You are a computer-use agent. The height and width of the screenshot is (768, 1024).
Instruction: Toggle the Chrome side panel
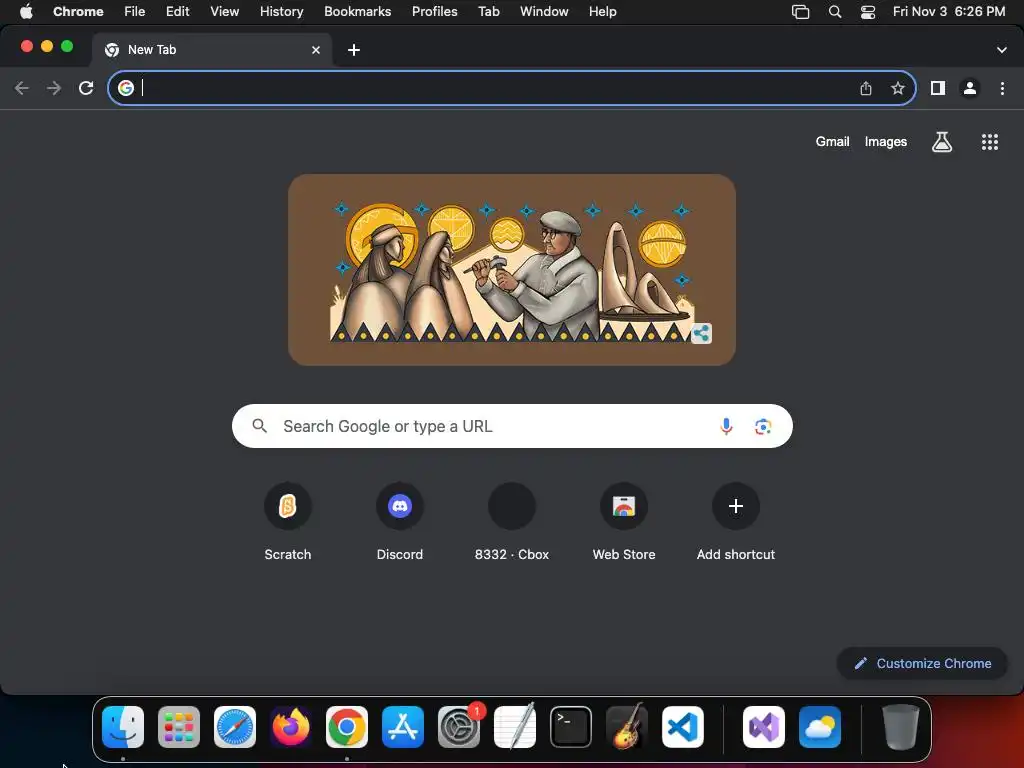(x=938, y=88)
